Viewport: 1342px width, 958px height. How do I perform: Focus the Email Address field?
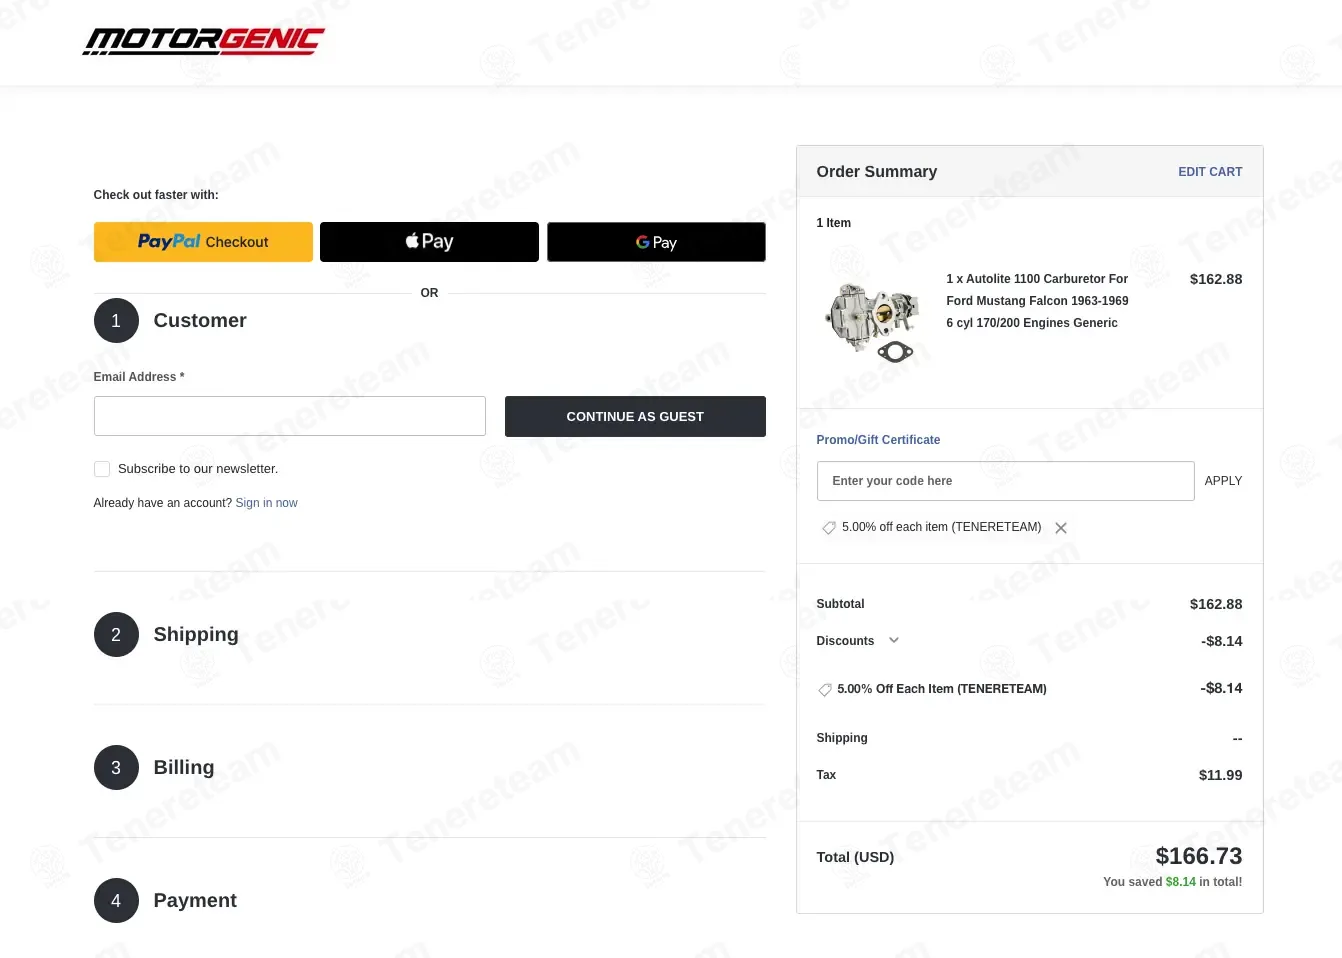[x=290, y=416]
